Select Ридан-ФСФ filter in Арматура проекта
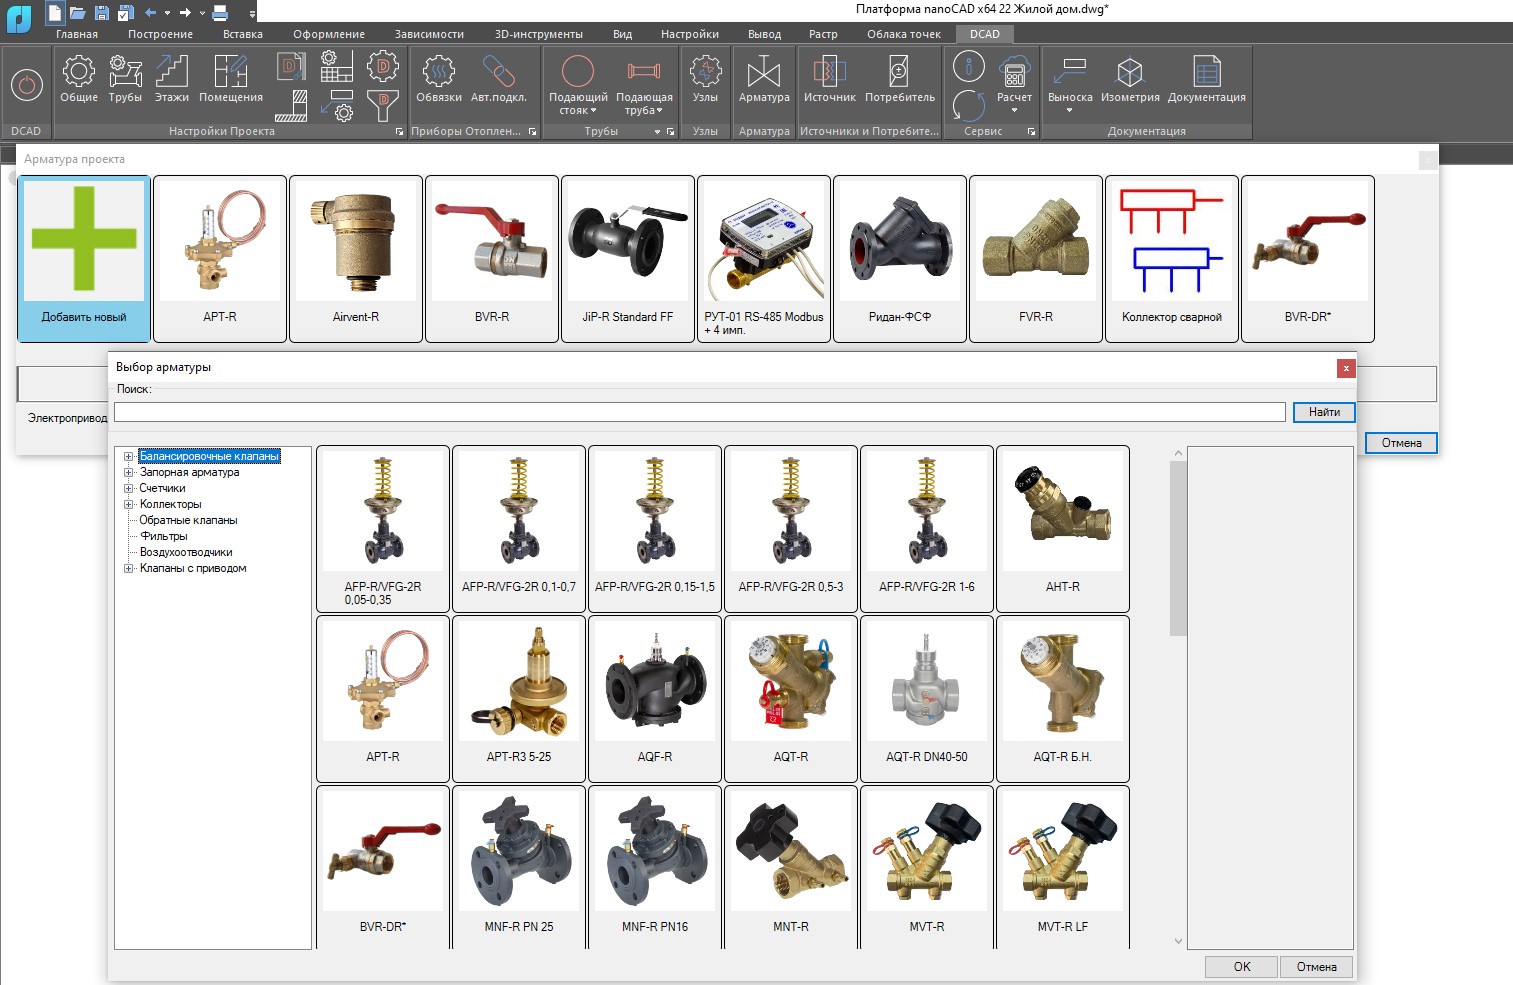 pyautogui.click(x=900, y=259)
